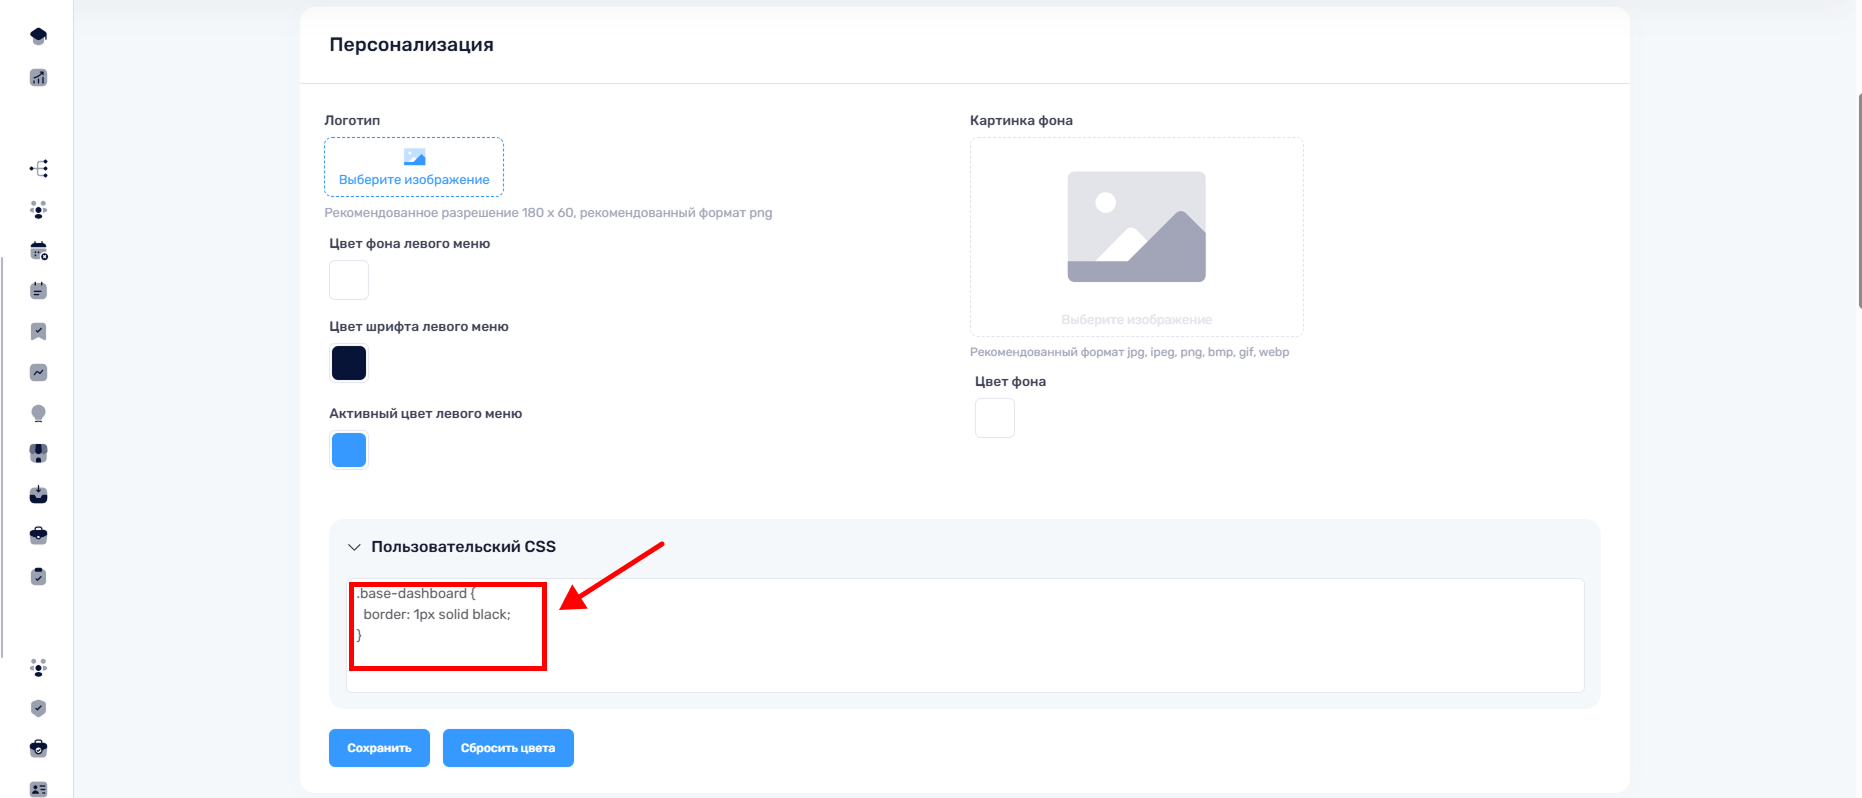
Task: Click the inbox download tray sidebar icon
Action: click(38, 495)
